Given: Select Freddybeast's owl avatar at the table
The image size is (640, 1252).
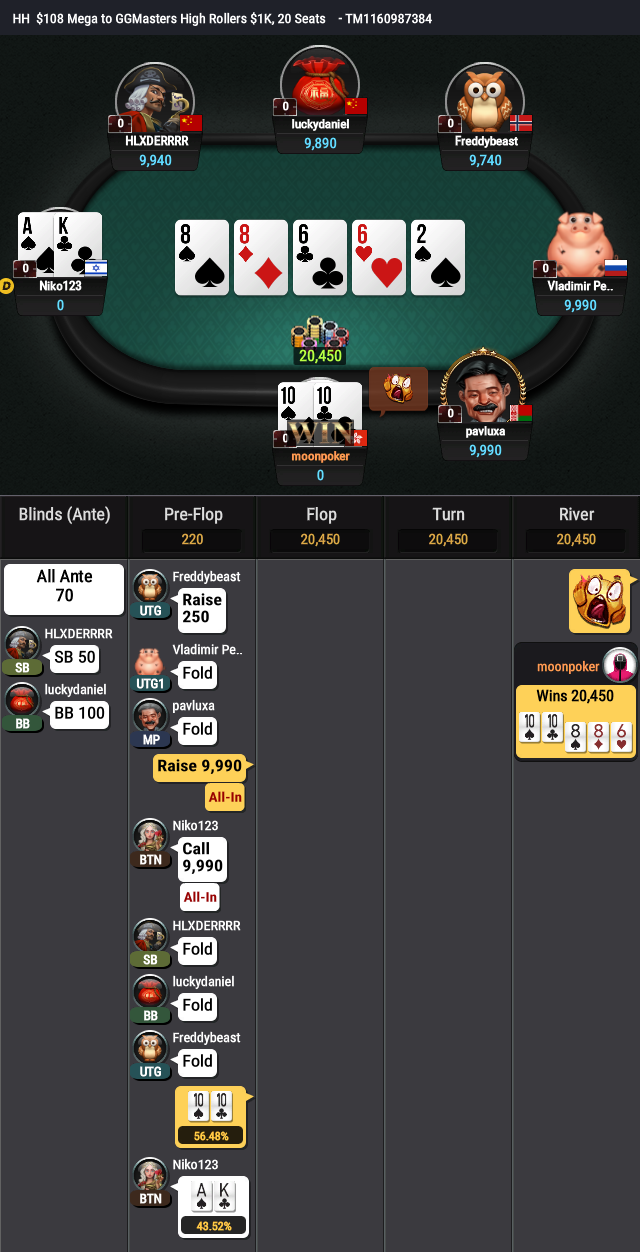Looking at the screenshot, I should point(485,97).
